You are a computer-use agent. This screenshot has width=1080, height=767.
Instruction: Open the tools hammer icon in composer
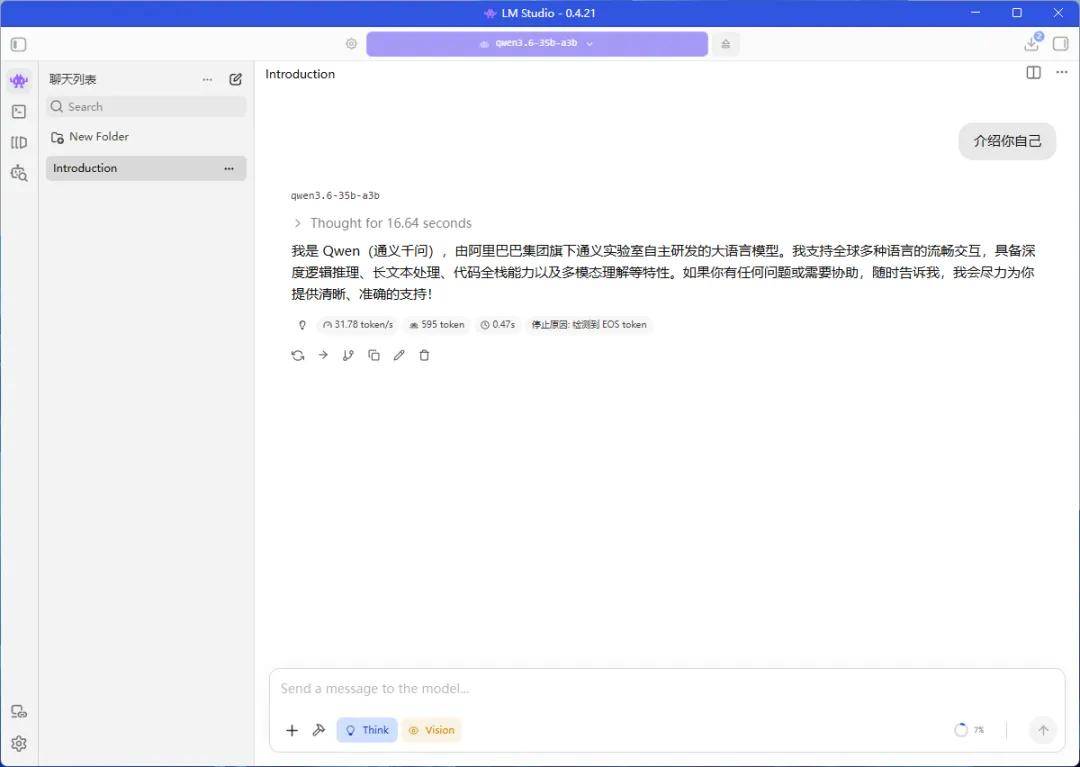(318, 730)
